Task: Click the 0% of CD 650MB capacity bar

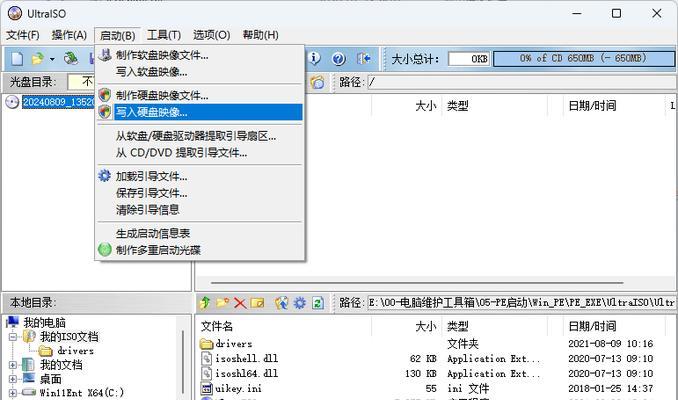Action: click(584, 58)
